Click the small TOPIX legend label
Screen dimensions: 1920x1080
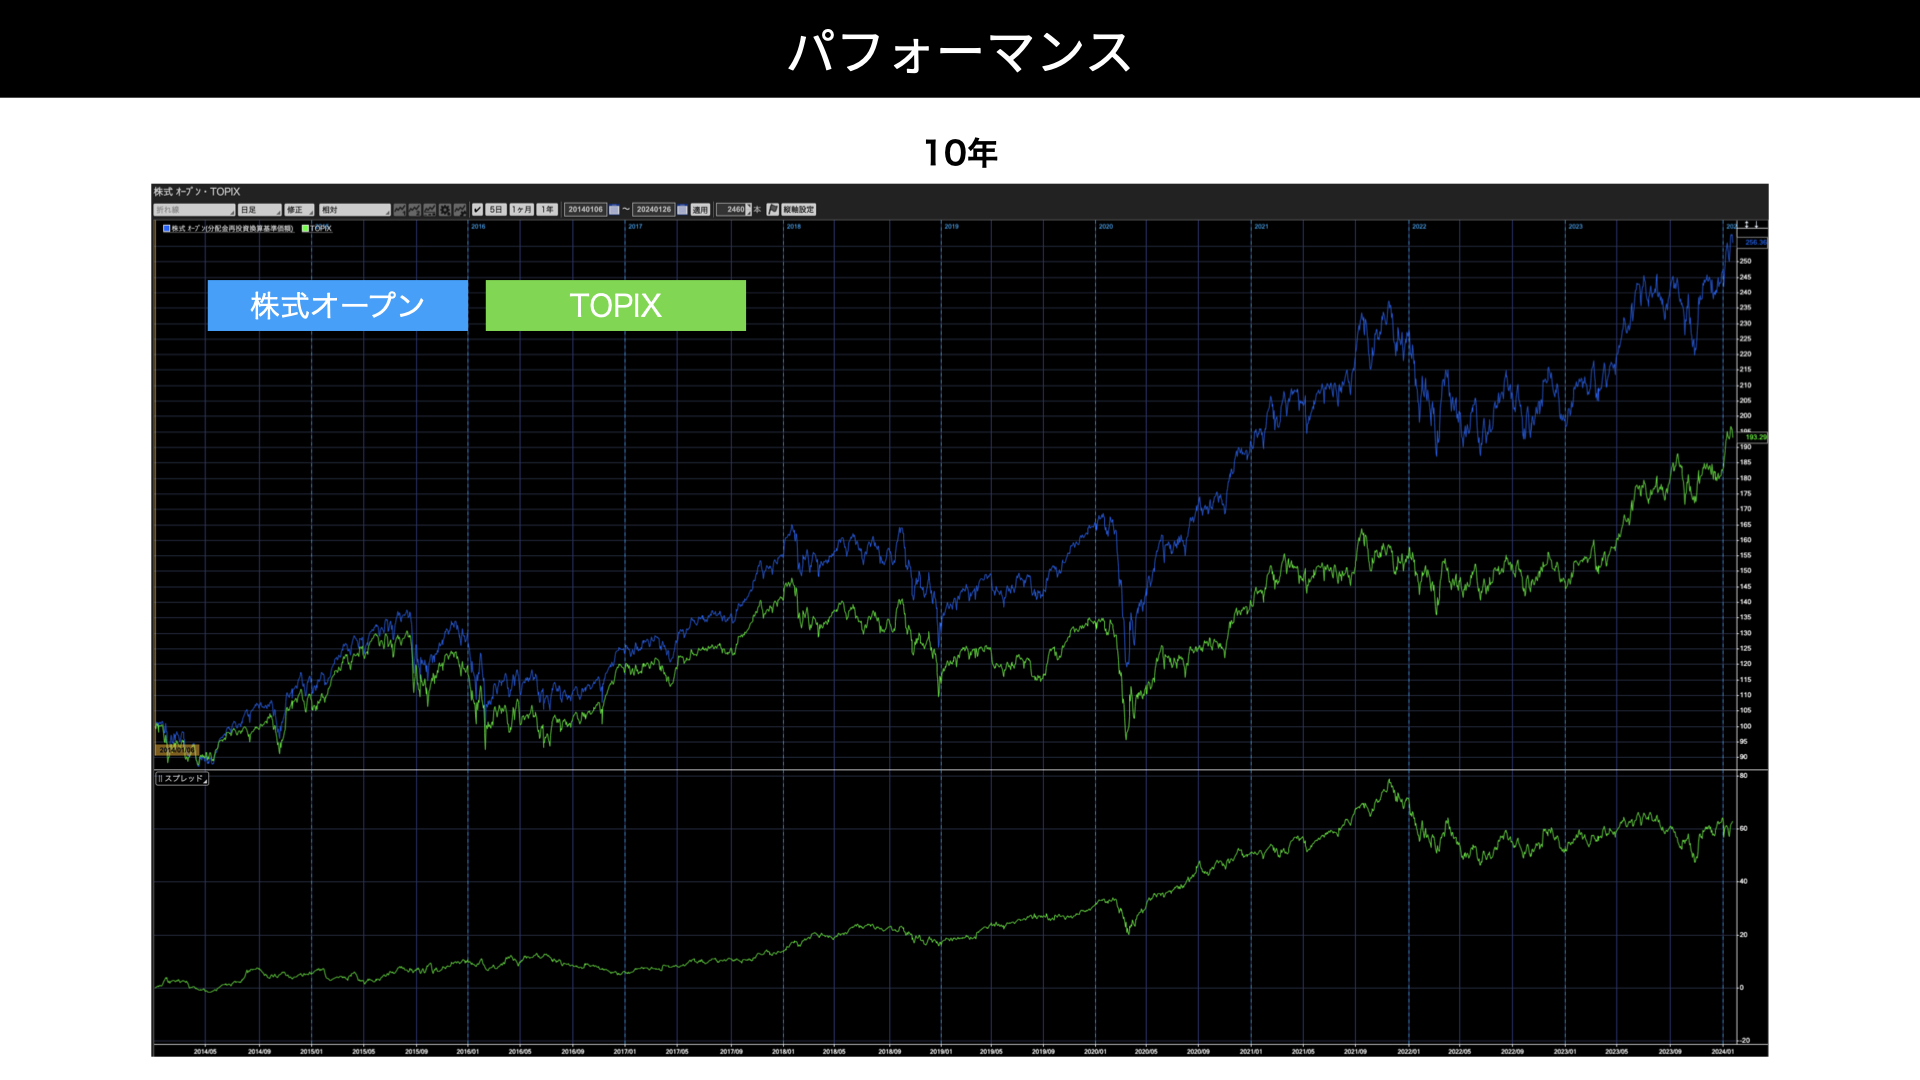coord(321,229)
